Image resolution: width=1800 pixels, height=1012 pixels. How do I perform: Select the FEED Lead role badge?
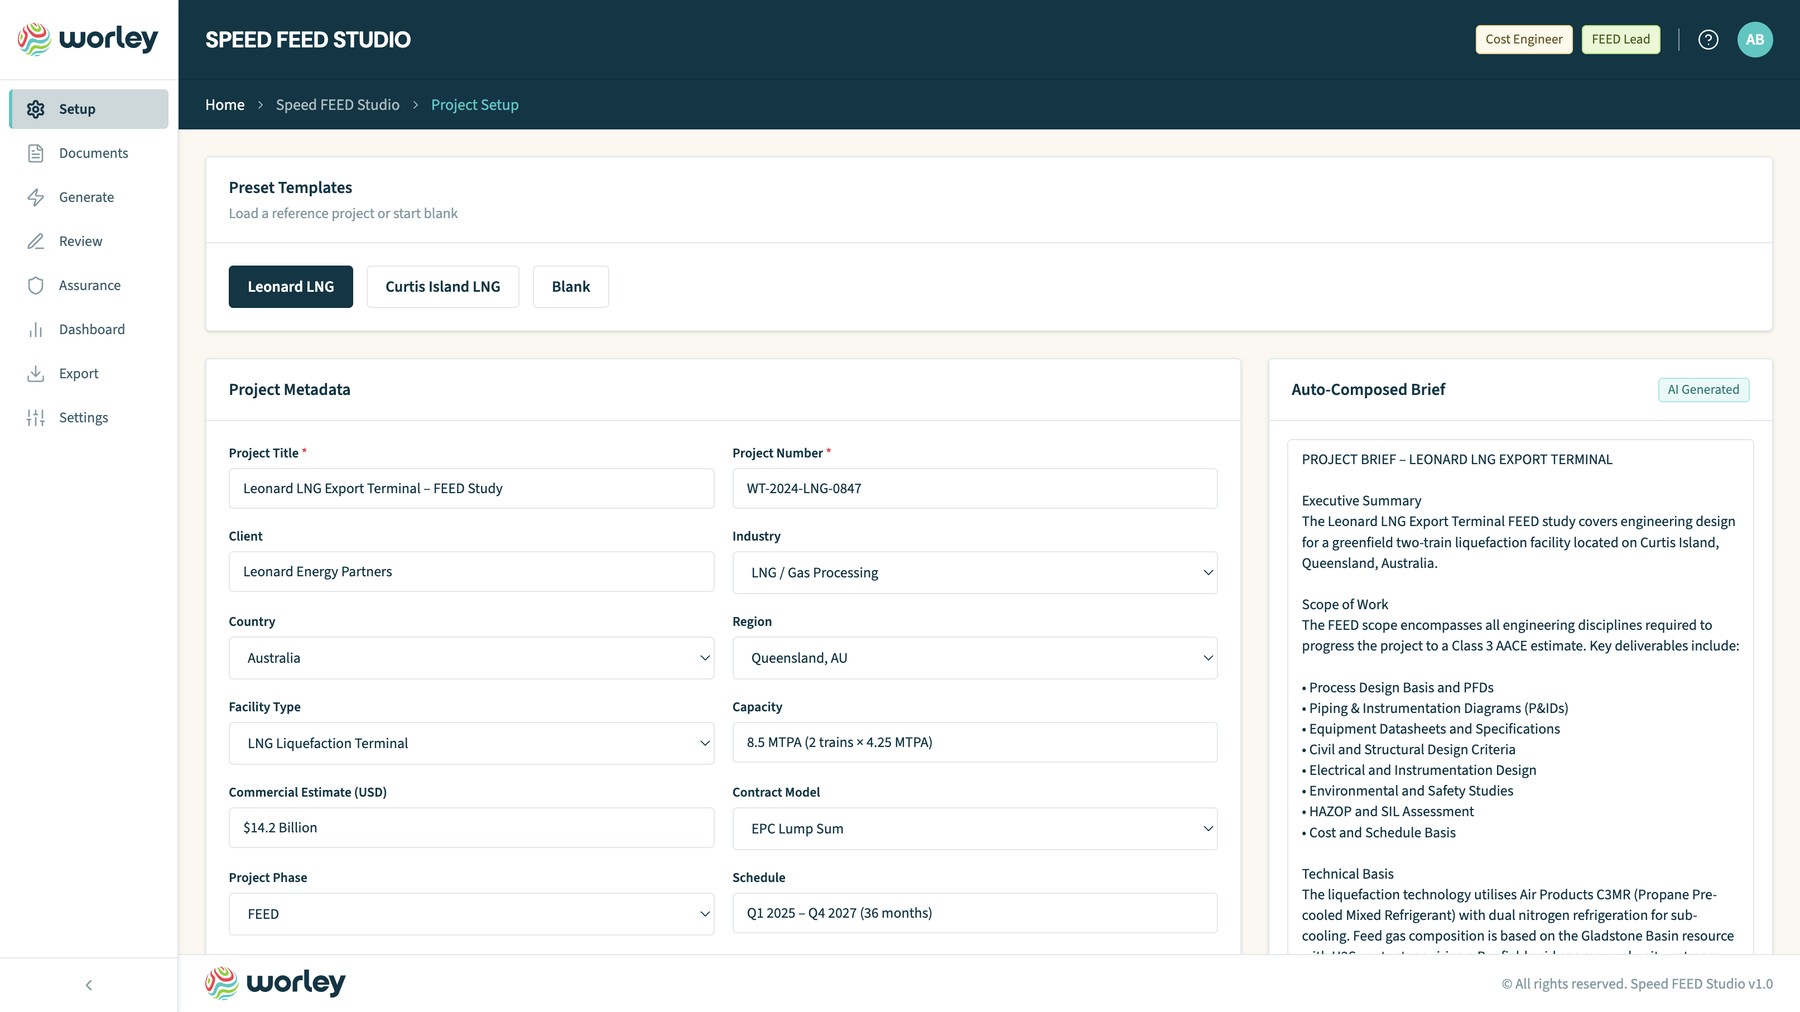(x=1621, y=39)
